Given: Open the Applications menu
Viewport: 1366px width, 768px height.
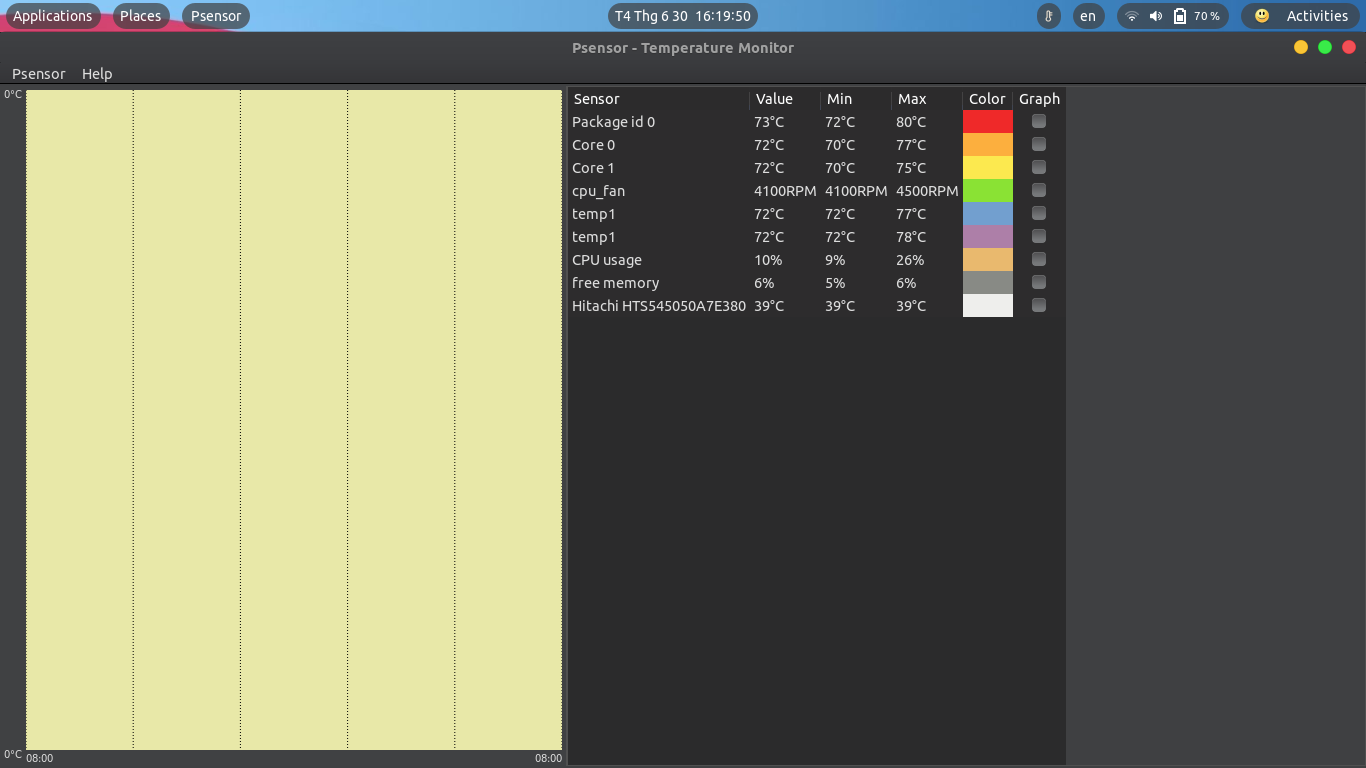Looking at the screenshot, I should point(53,16).
